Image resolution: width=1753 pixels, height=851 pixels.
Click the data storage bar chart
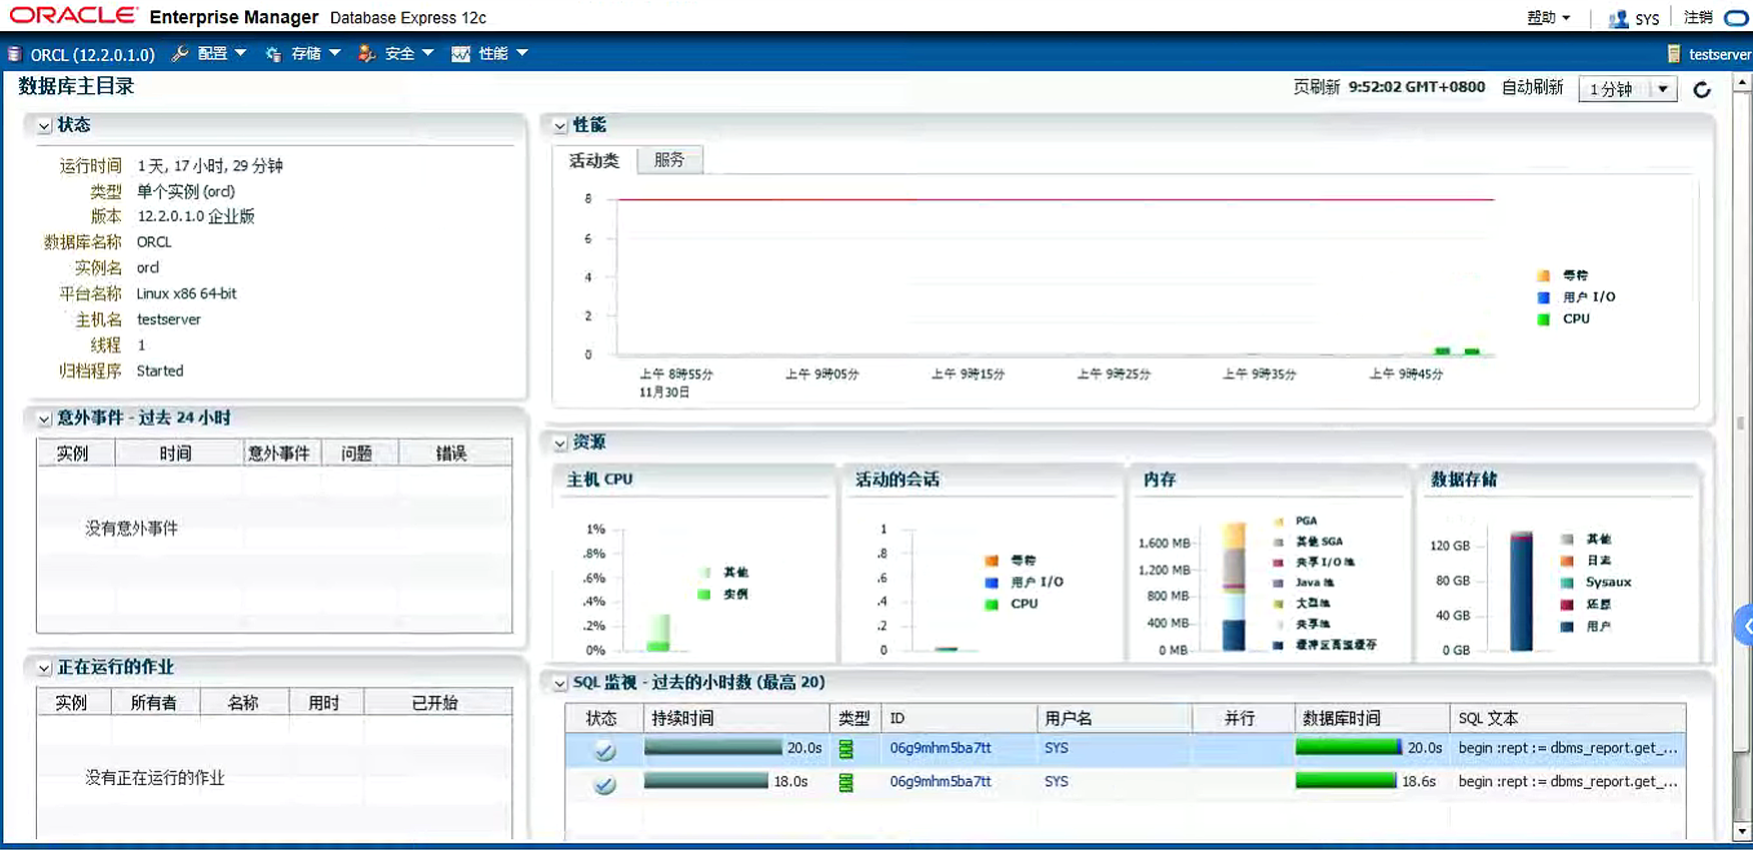click(1521, 591)
